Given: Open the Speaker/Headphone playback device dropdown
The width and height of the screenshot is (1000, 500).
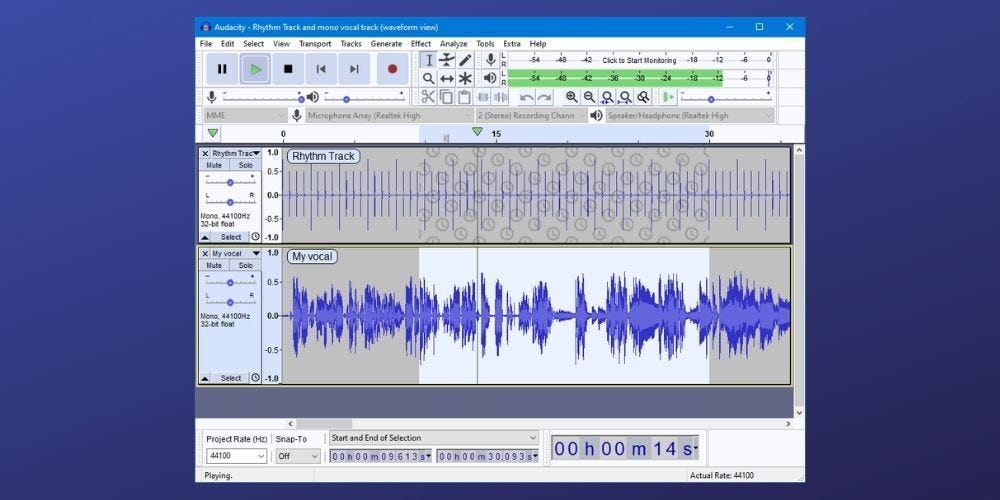Looking at the screenshot, I should coord(689,115).
